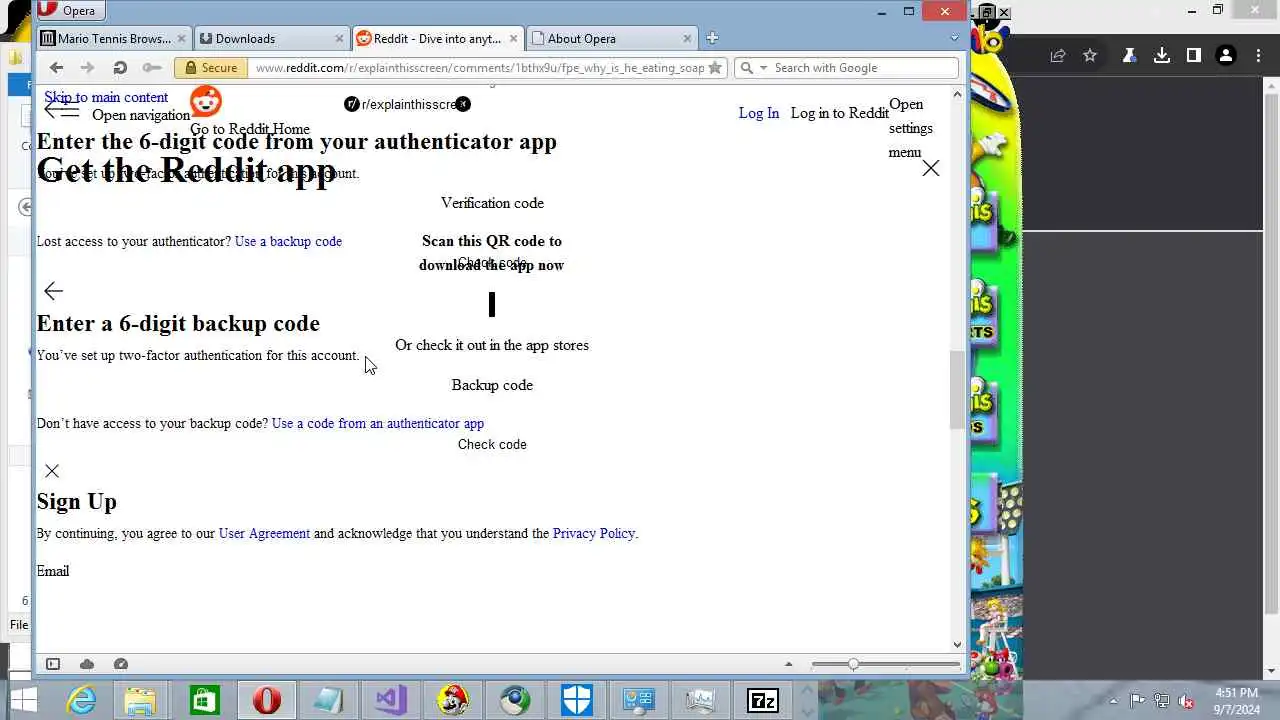This screenshot has width=1280, height=720.
Task: Click the scrollbar down arrow in Opera
Action: (957, 645)
